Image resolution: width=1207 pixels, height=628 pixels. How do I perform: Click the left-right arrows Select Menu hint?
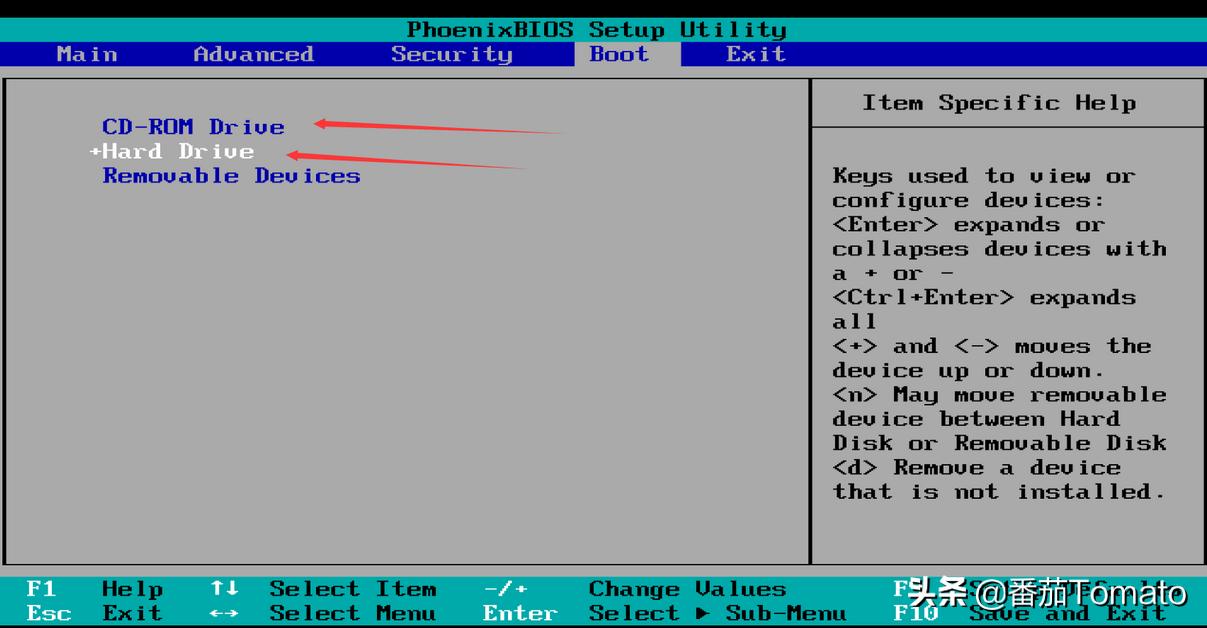(x=323, y=613)
